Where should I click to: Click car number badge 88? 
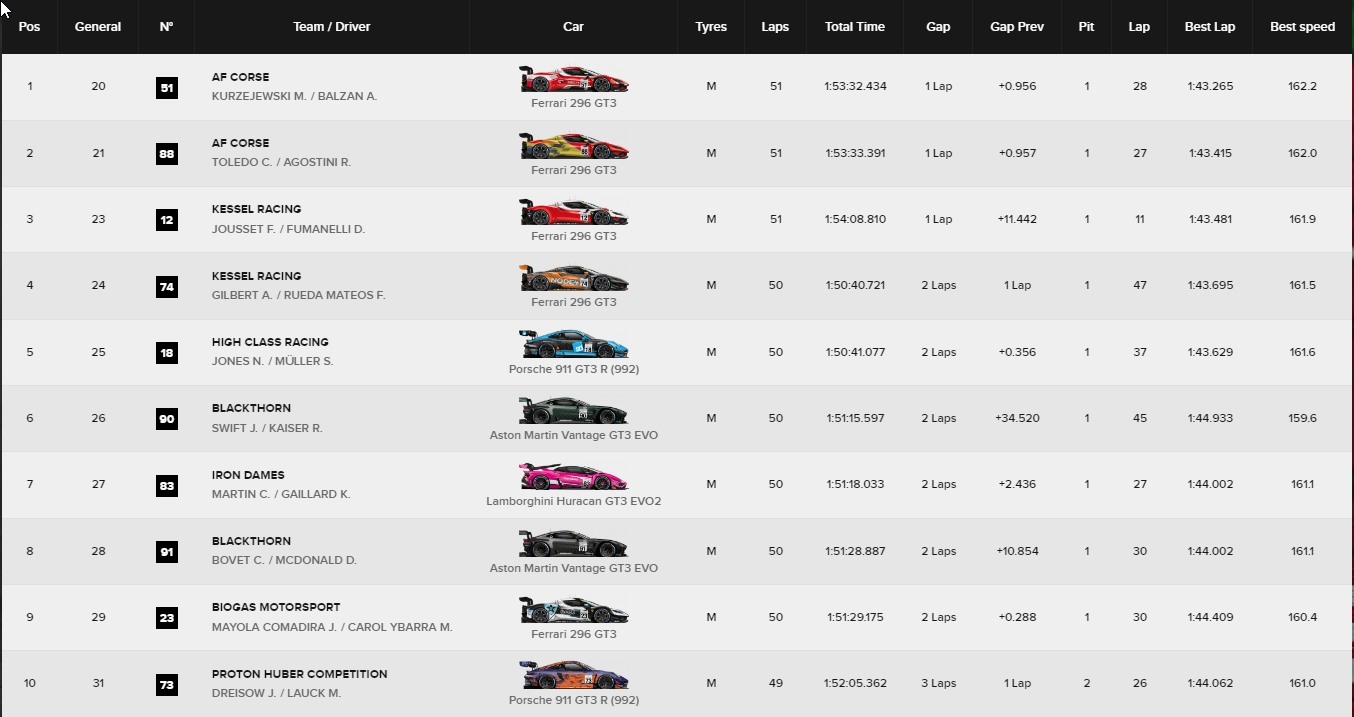pyautogui.click(x=167, y=153)
